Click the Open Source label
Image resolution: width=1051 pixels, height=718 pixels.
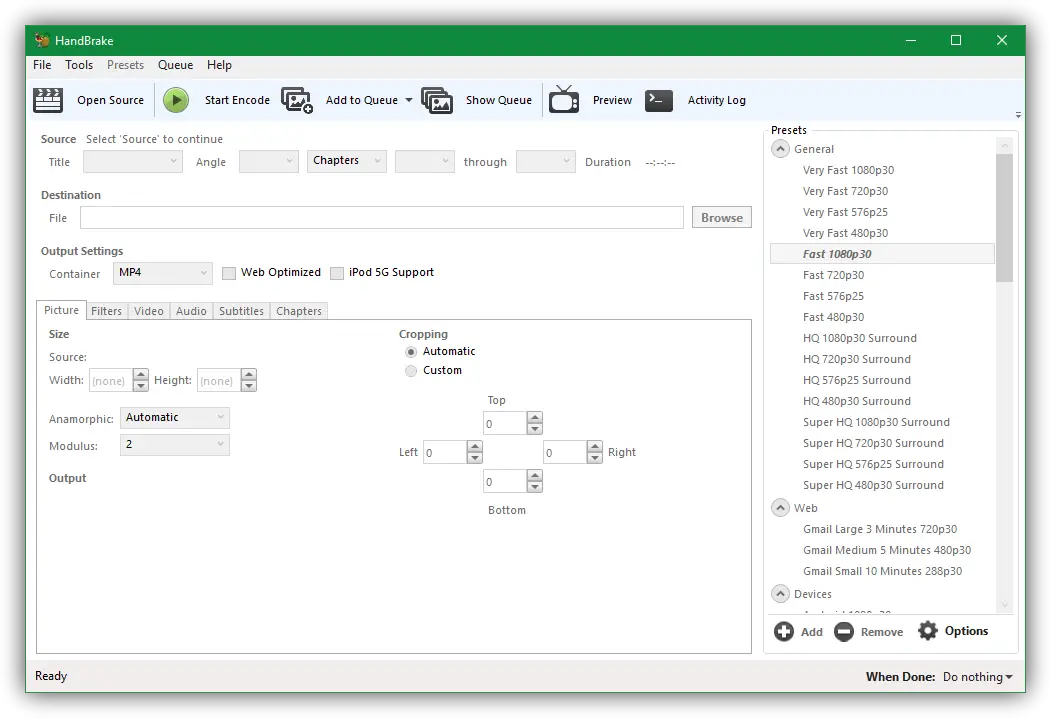[111, 100]
